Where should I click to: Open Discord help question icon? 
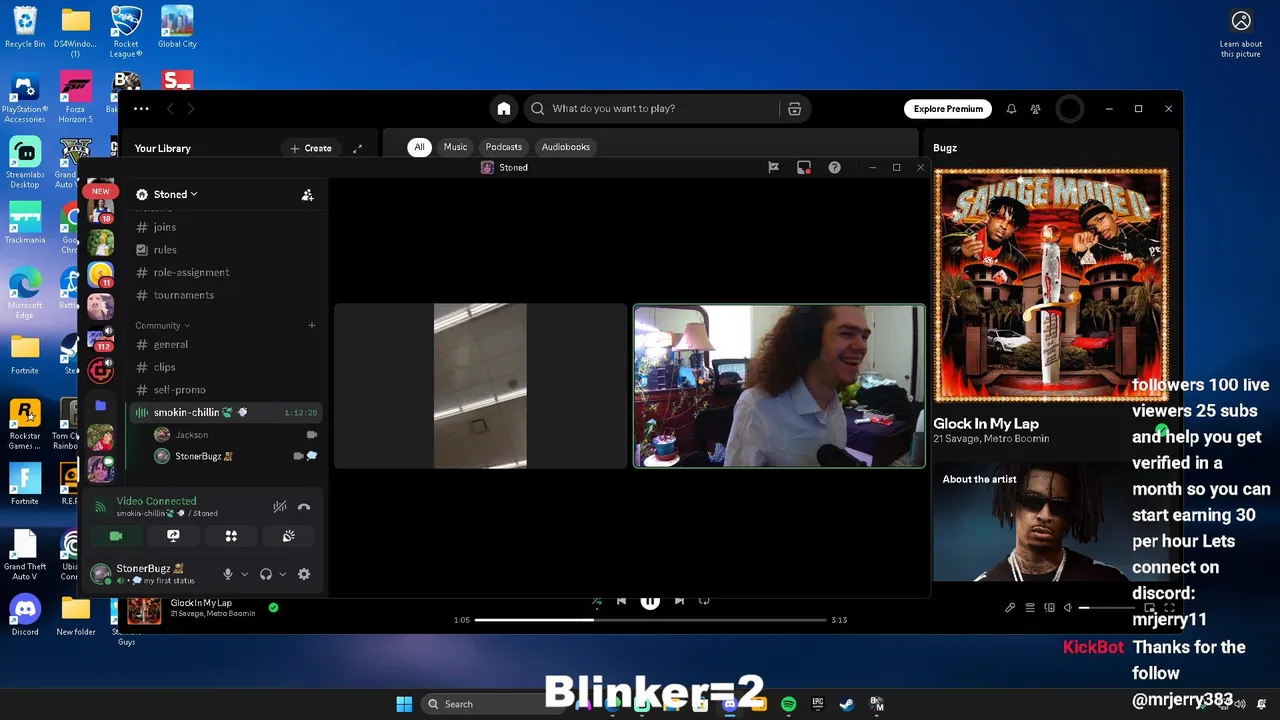(x=834, y=167)
